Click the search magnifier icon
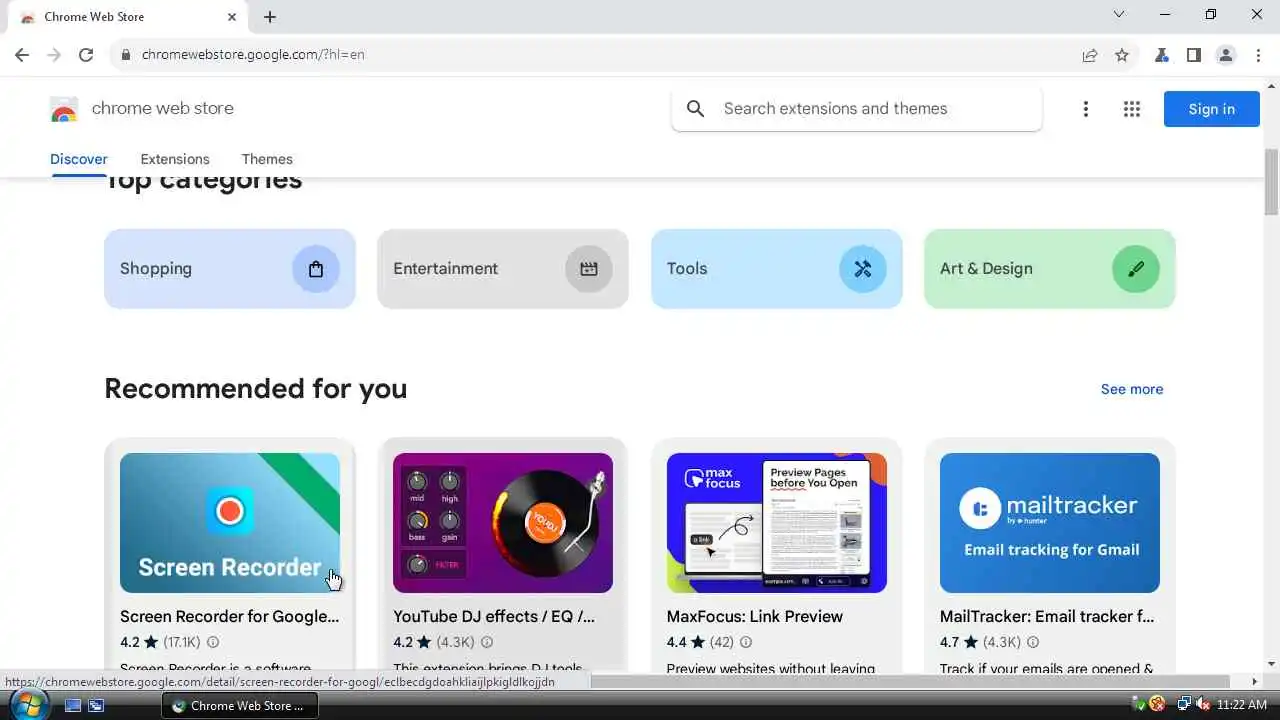Screen dimensions: 1280x720 (696, 109)
